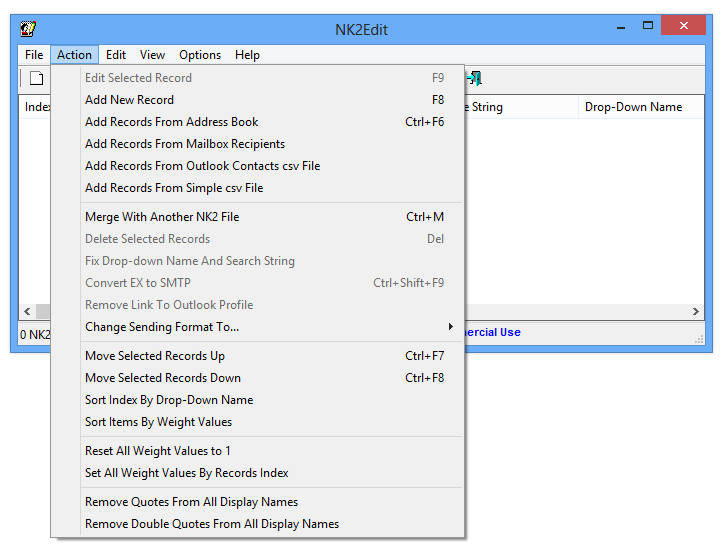Open the Help menu
The height and width of the screenshot is (550, 722).
(247, 55)
